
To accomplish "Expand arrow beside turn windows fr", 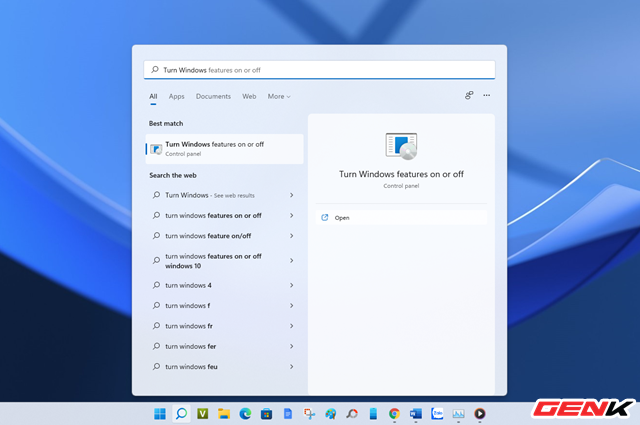I will (x=291, y=326).
